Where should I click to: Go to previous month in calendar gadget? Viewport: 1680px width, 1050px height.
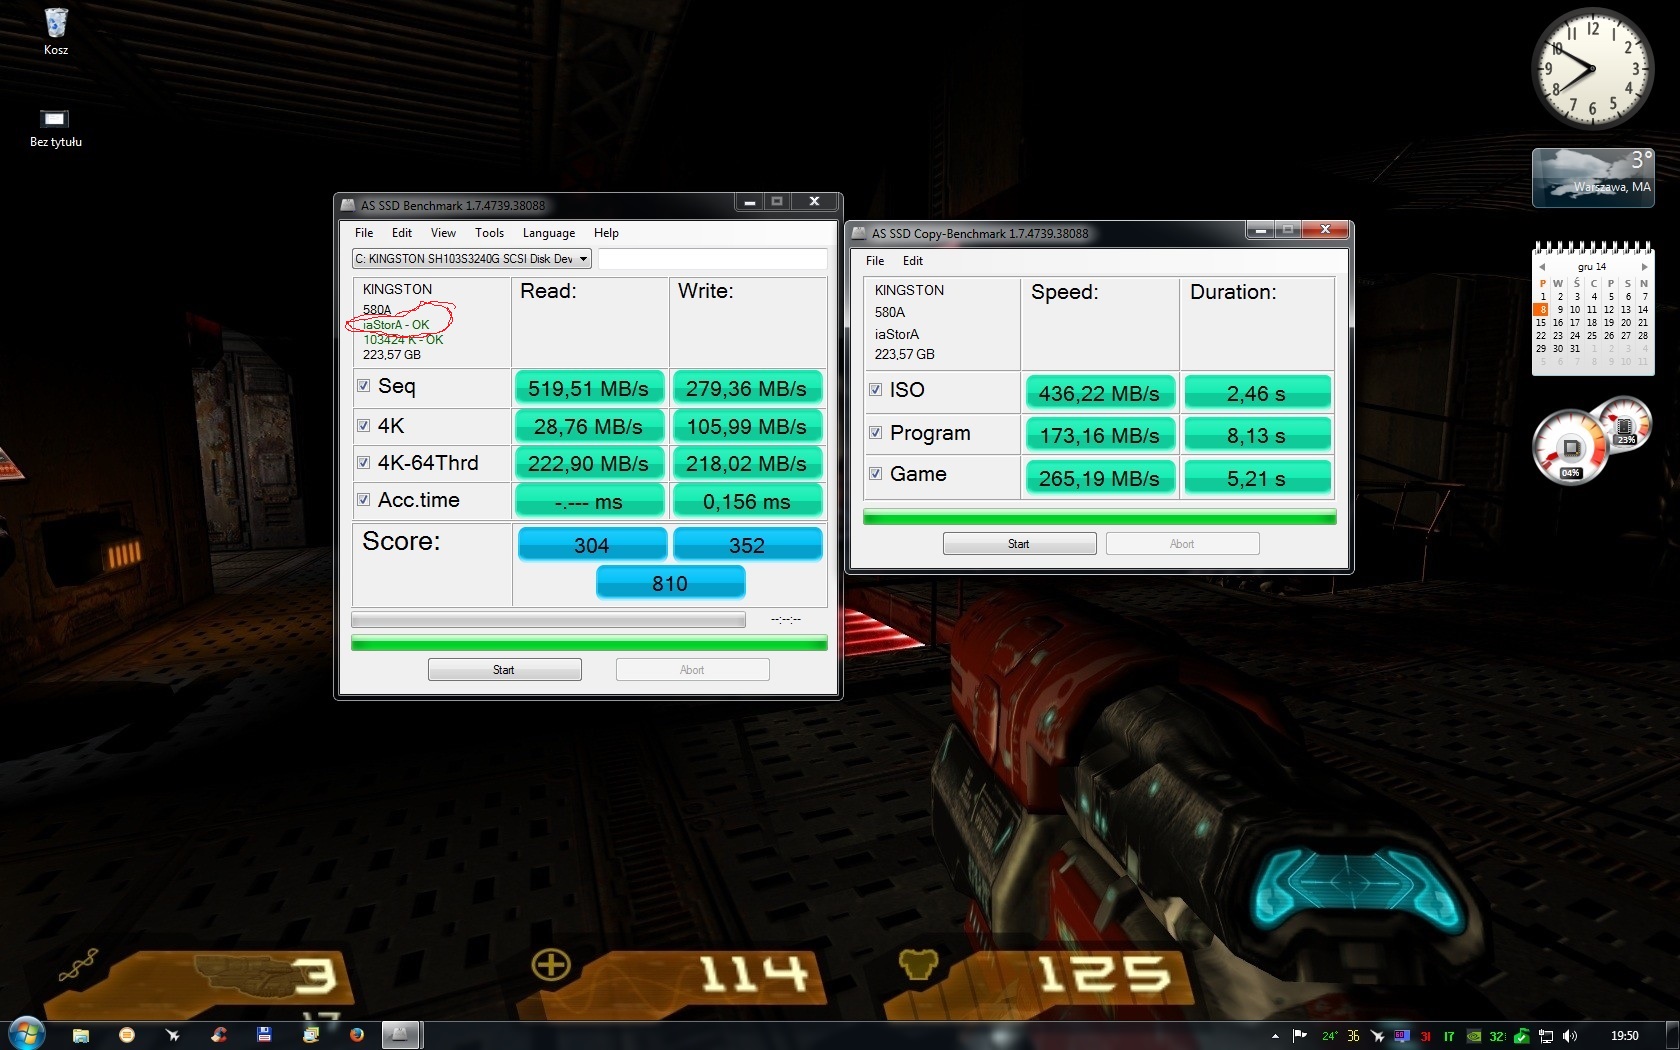point(1542,267)
